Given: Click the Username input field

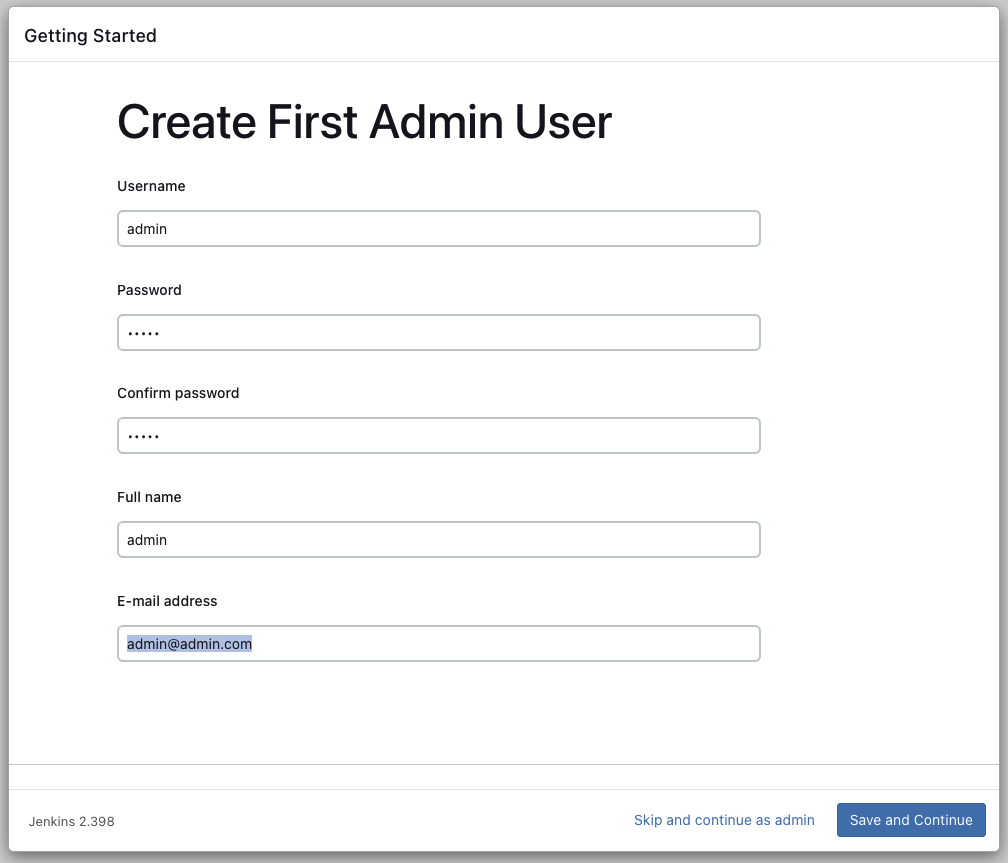Looking at the screenshot, I should click(x=438, y=228).
